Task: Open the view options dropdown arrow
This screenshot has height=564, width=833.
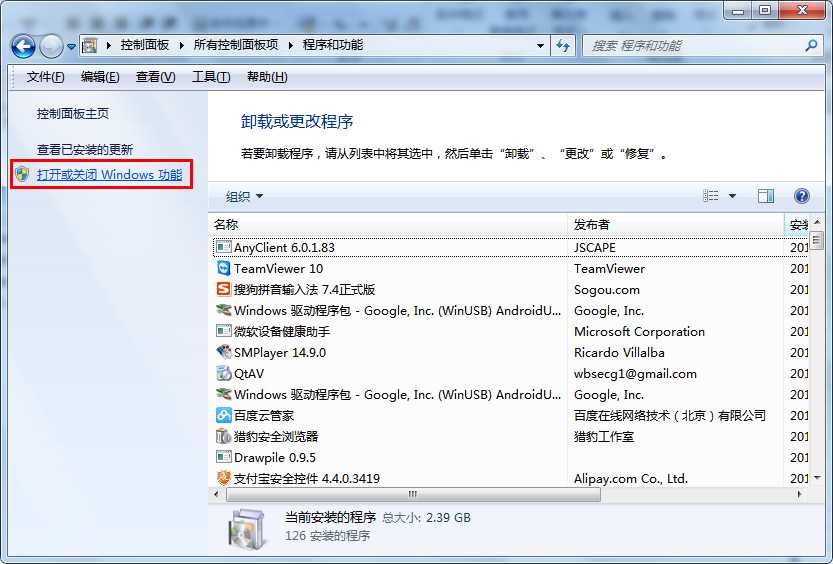Action: point(732,196)
